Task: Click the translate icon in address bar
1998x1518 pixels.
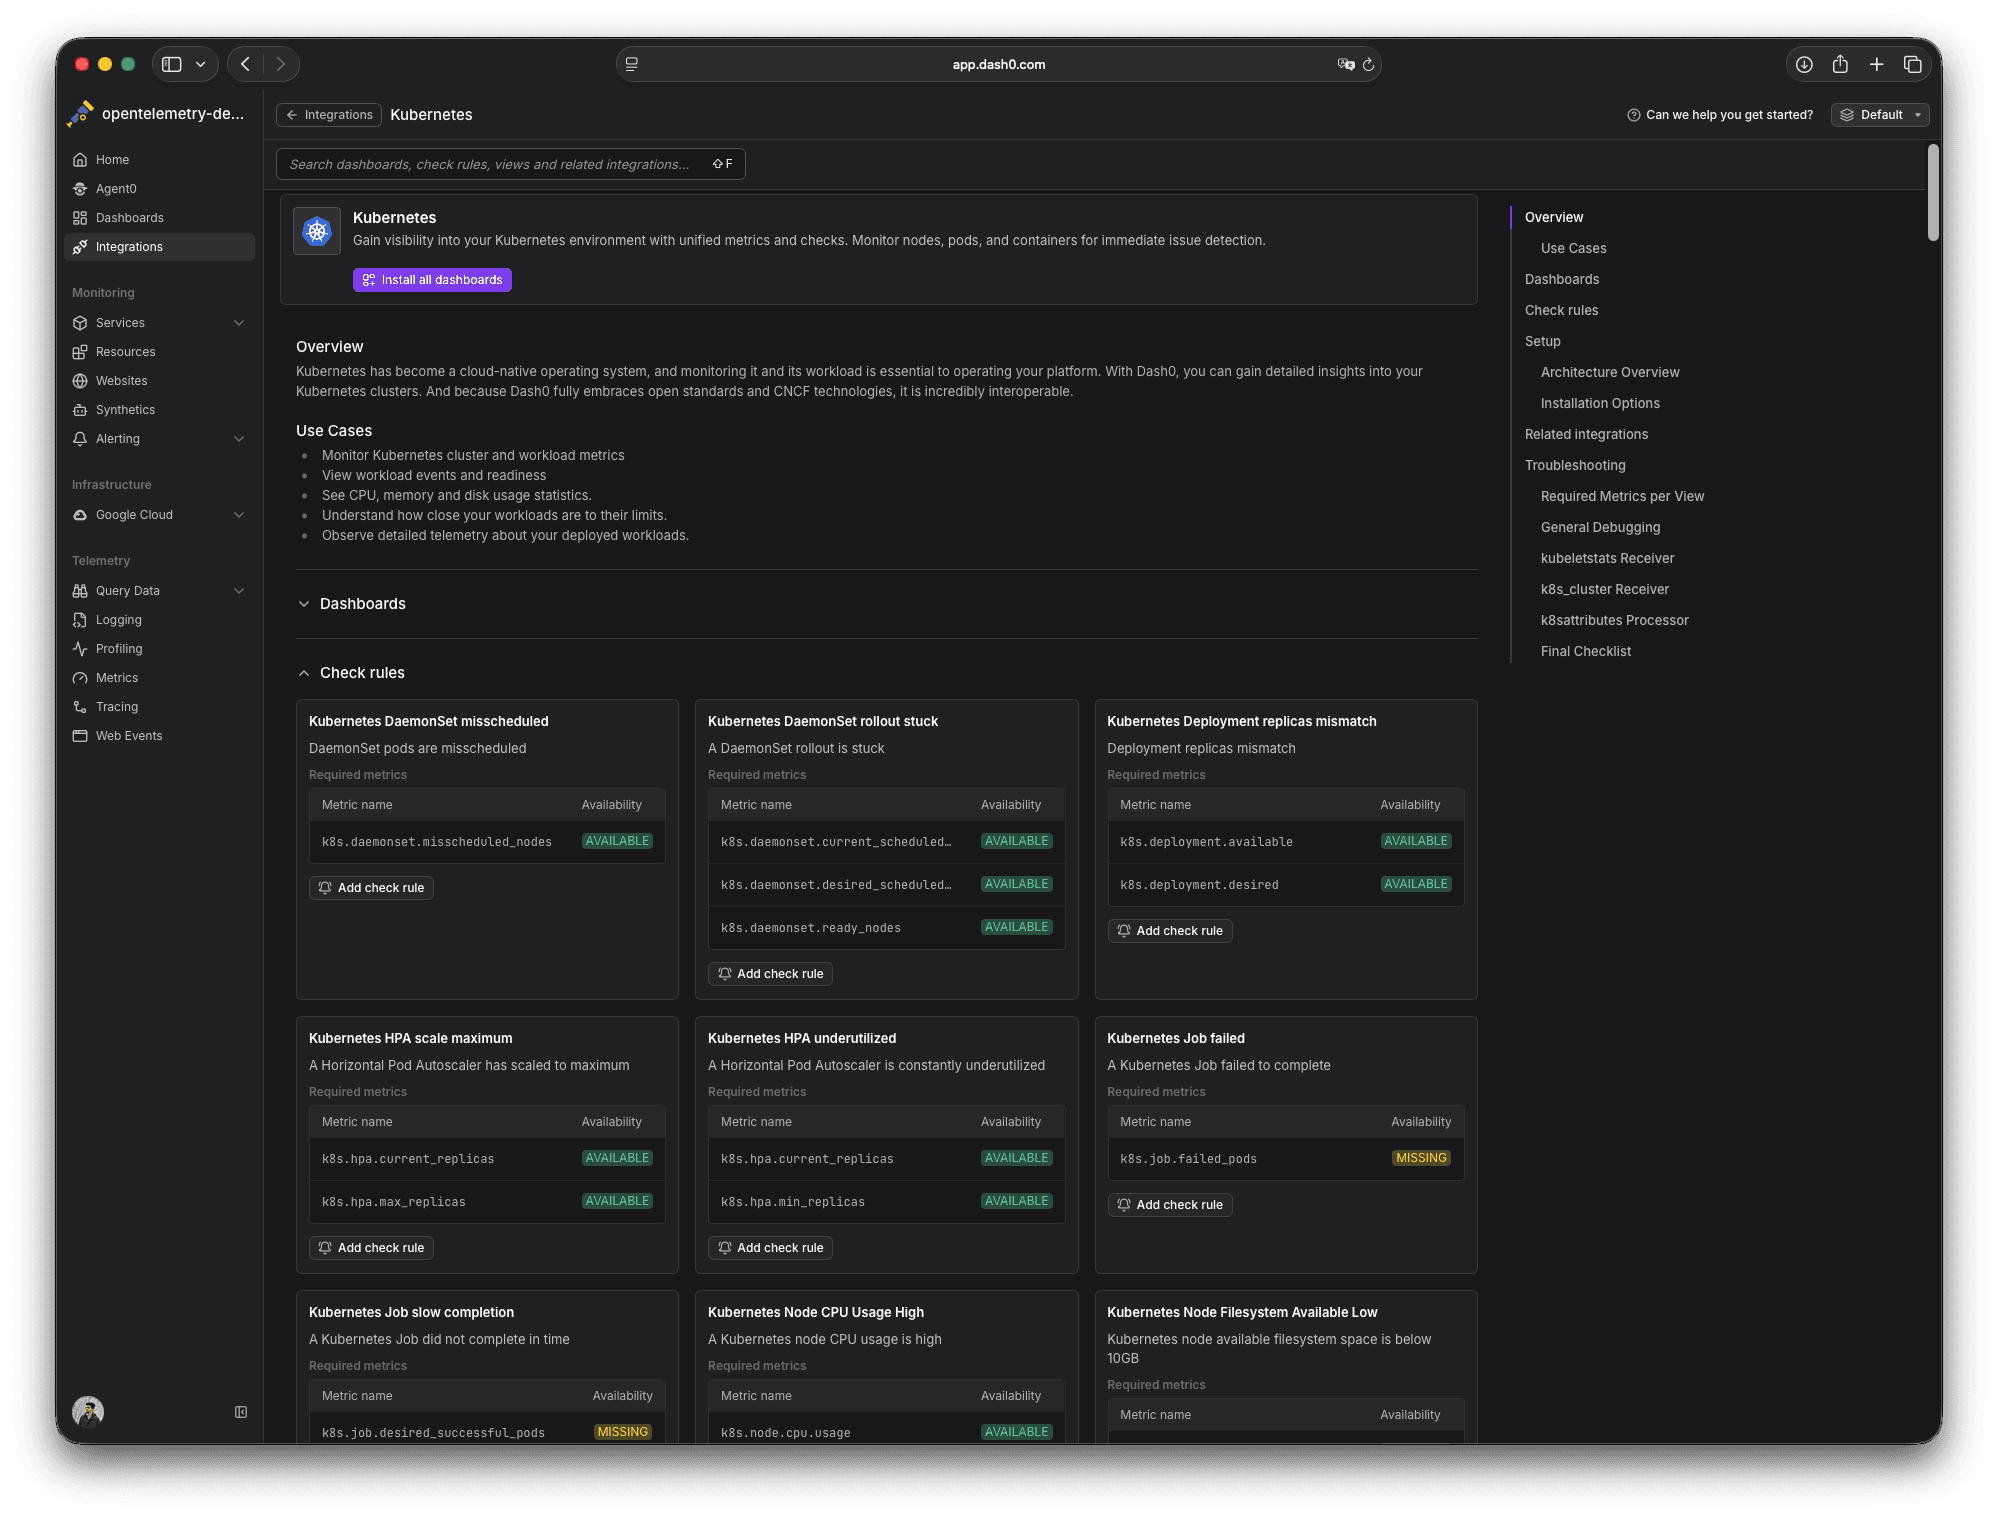Action: [1346, 64]
